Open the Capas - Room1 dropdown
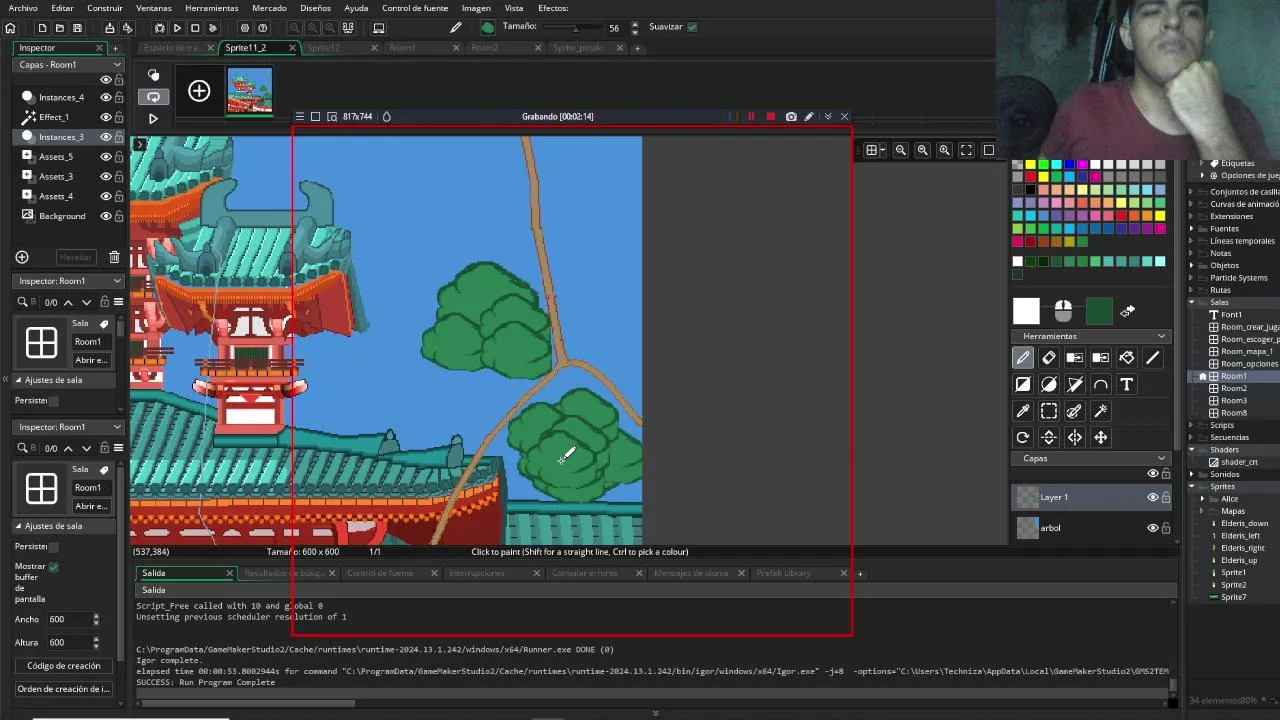Image resolution: width=1280 pixels, height=720 pixels. tap(69, 64)
